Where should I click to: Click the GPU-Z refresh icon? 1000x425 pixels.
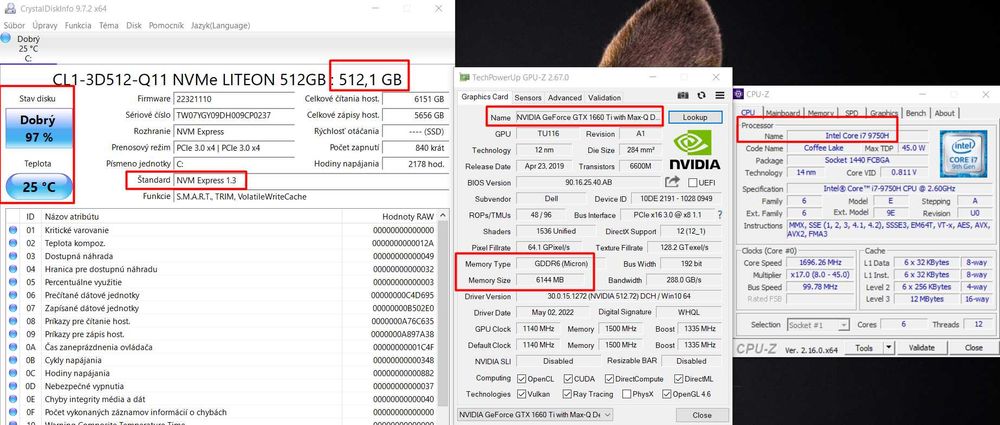click(x=702, y=95)
